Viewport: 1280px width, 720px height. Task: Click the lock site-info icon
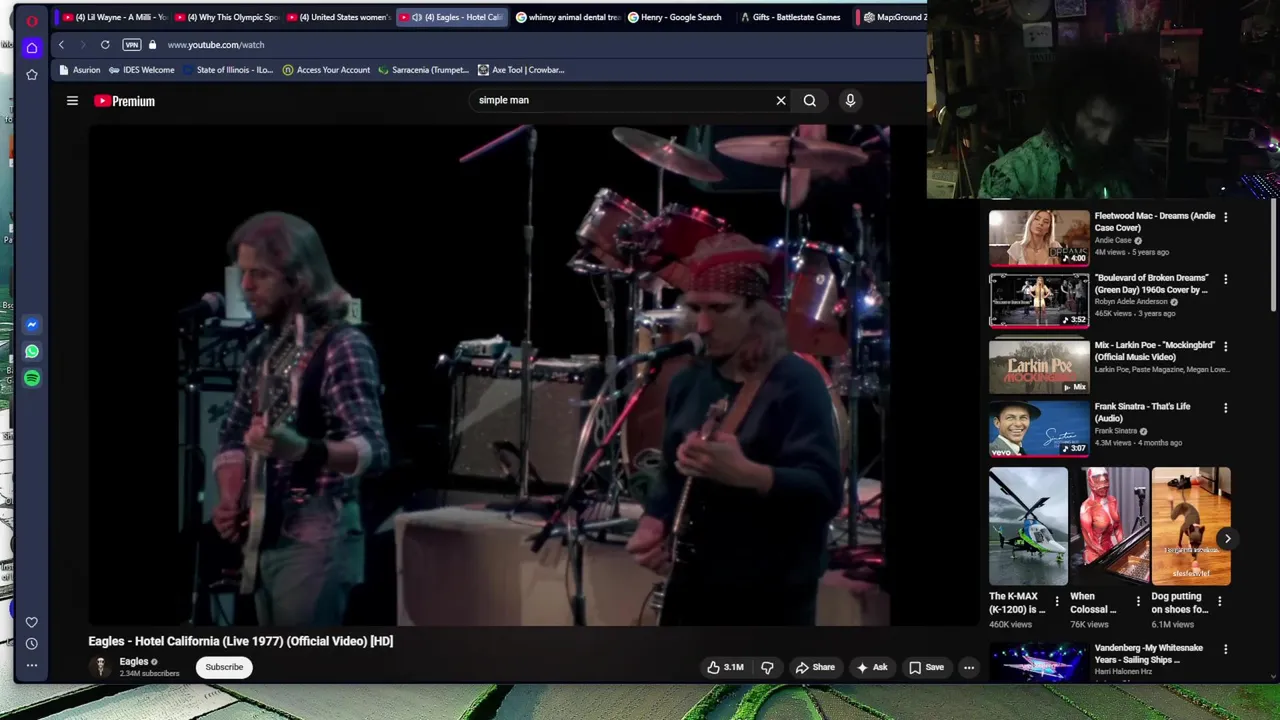point(153,45)
